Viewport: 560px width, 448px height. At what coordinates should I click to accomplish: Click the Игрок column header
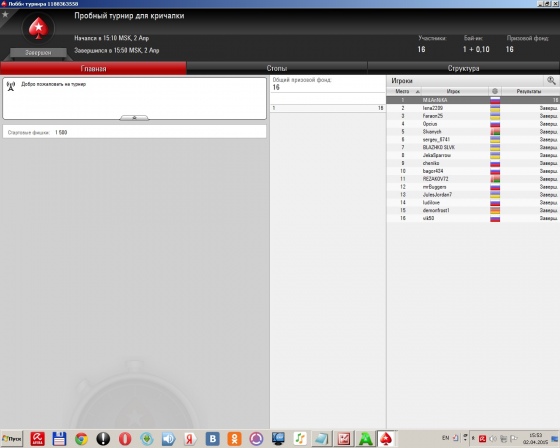point(455,91)
